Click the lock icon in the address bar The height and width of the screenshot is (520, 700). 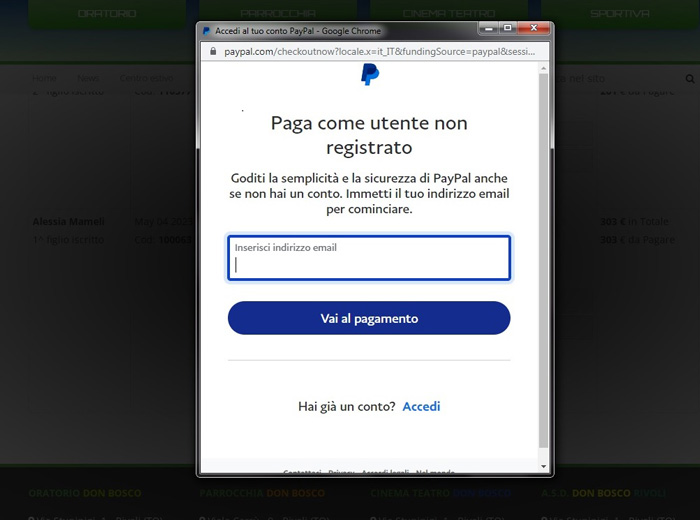tap(213, 51)
